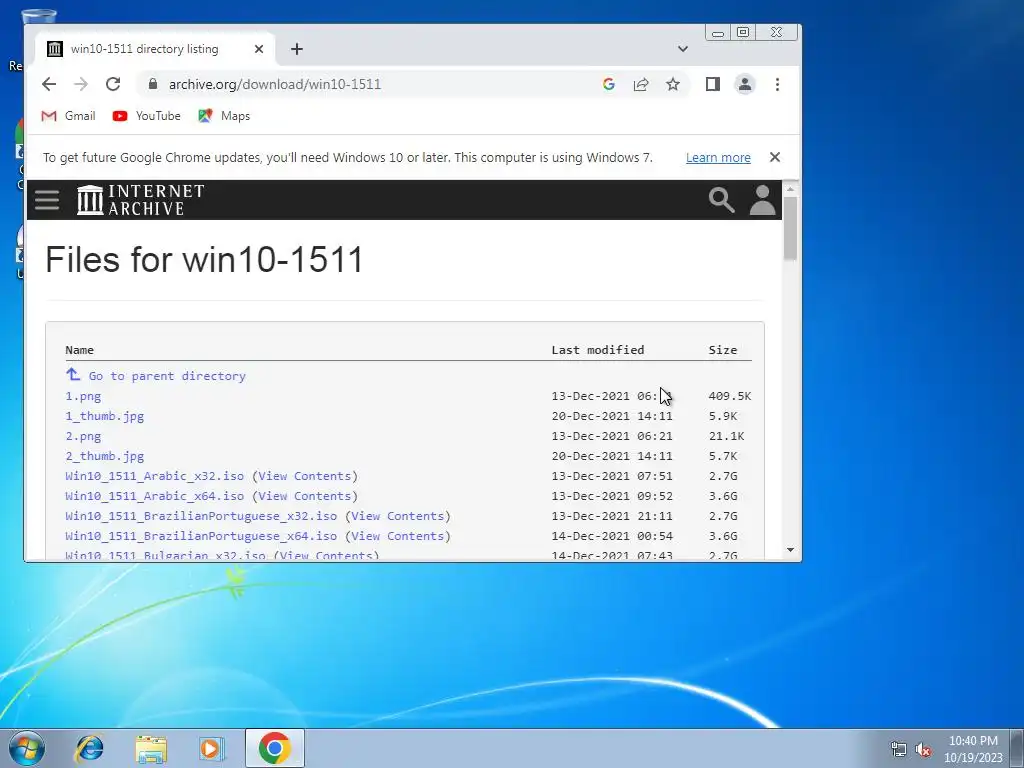The width and height of the screenshot is (1024, 768).
Task: Open 2_thumb.jpg file link
Action: 104,456
